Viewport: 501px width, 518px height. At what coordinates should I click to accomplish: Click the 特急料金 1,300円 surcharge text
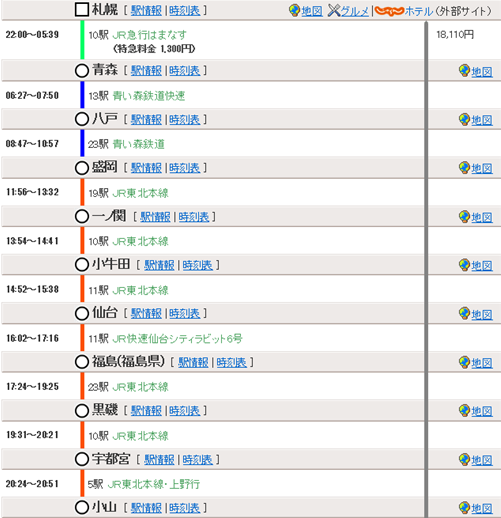point(154,49)
